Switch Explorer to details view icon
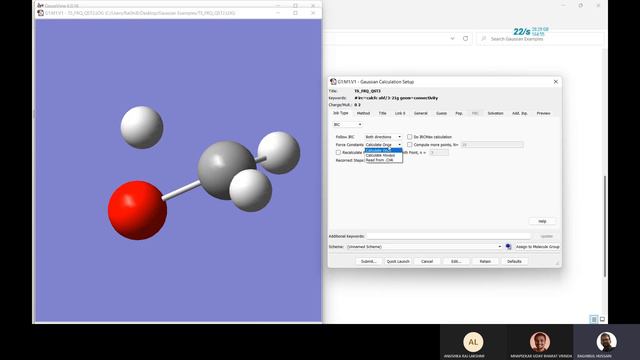This screenshot has height=360, width=640. click(594, 319)
